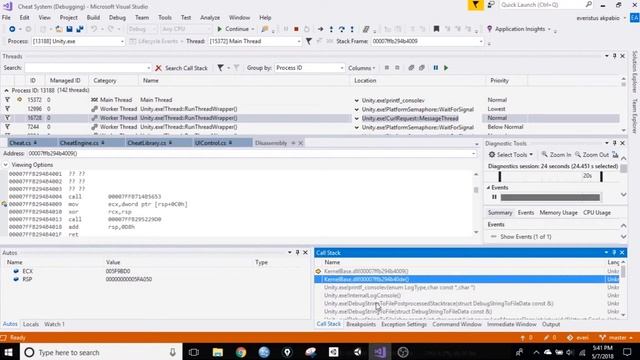Screen dimensions: 640x360
Task: Stop debugging with the red square icon
Action: point(296,29)
